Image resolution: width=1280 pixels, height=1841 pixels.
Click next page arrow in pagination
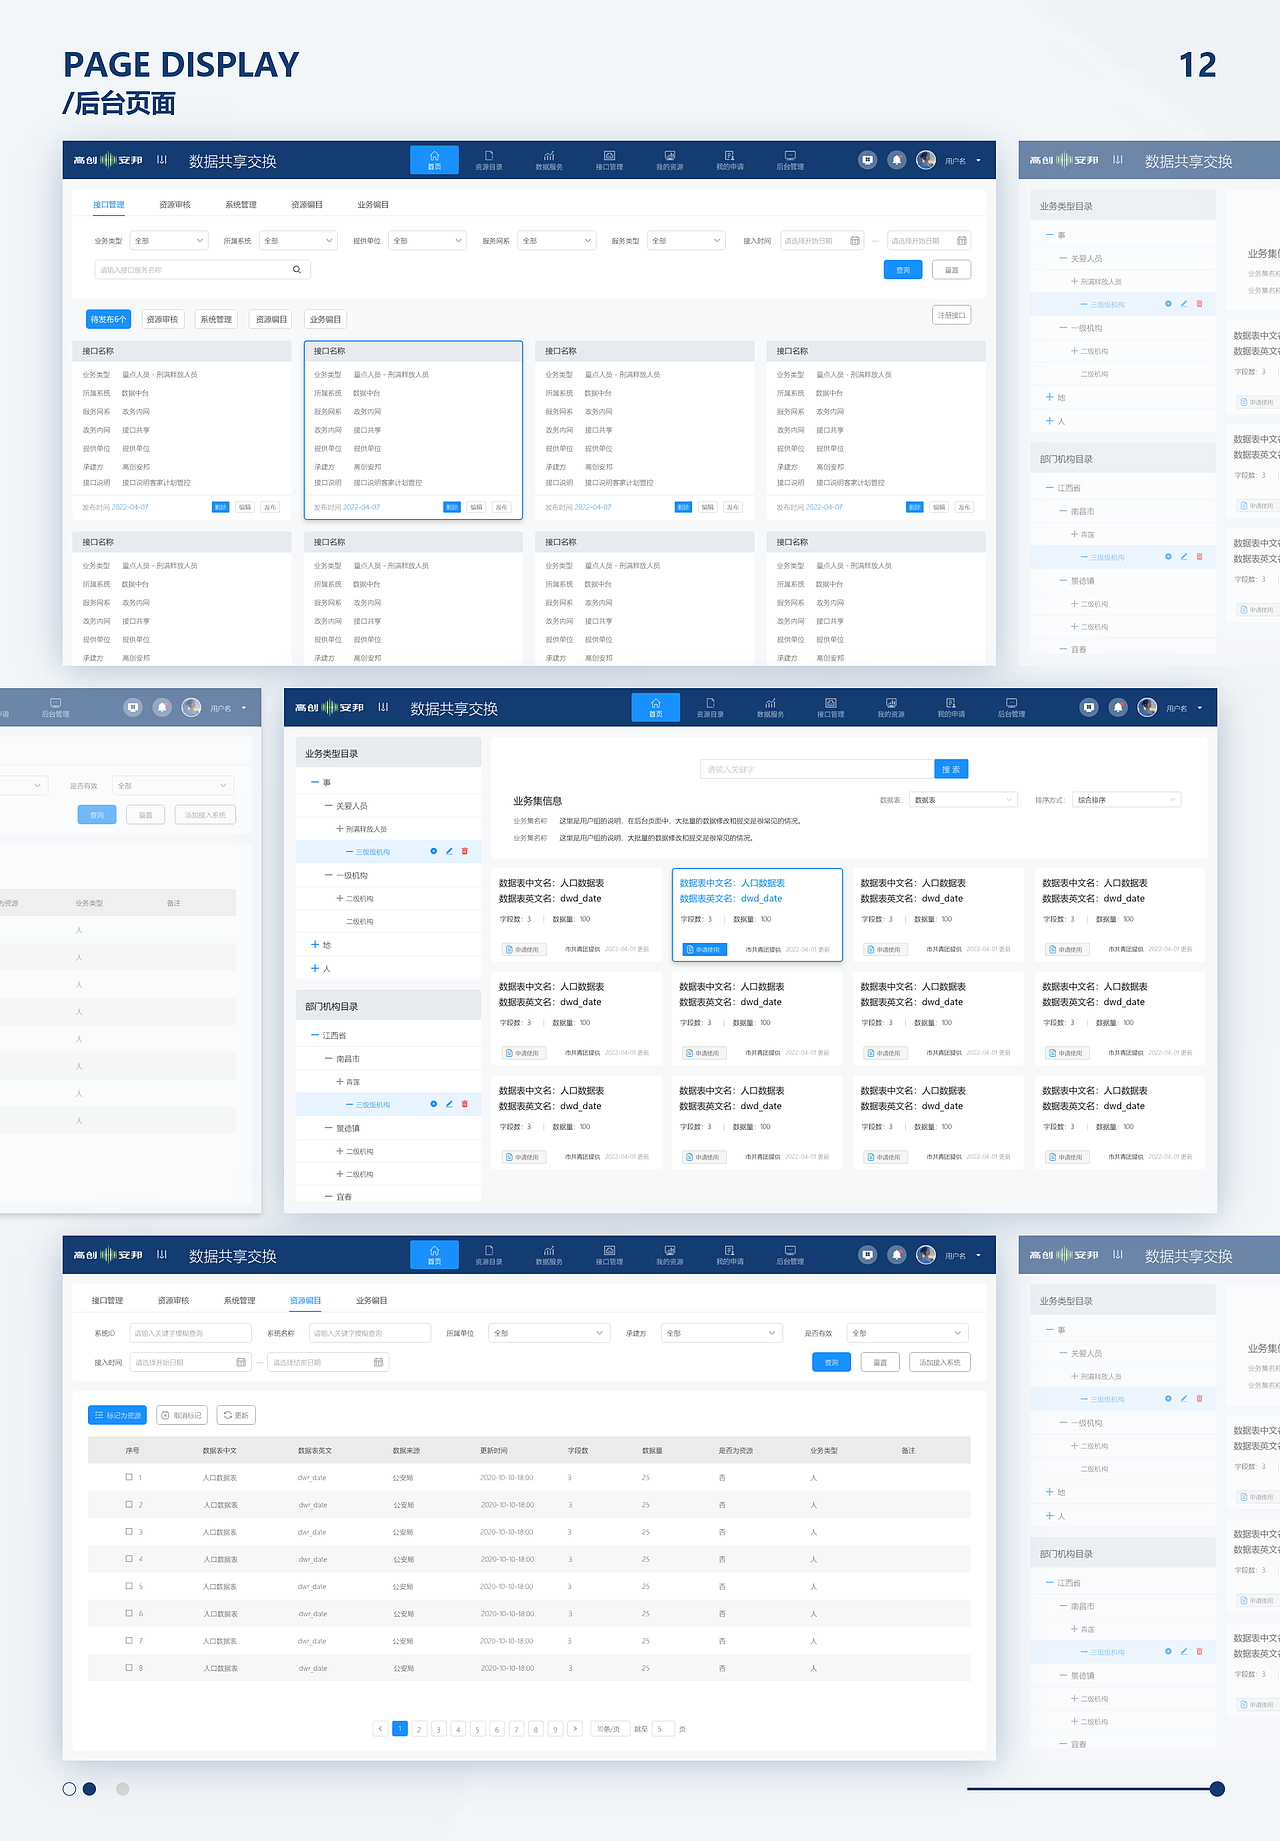(575, 1728)
